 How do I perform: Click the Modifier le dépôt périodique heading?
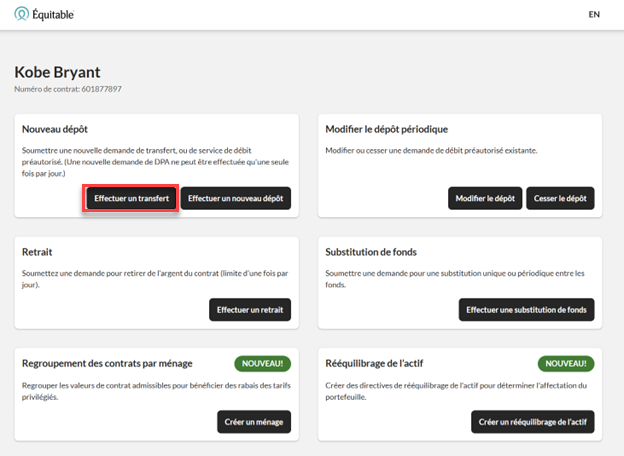tap(386, 129)
